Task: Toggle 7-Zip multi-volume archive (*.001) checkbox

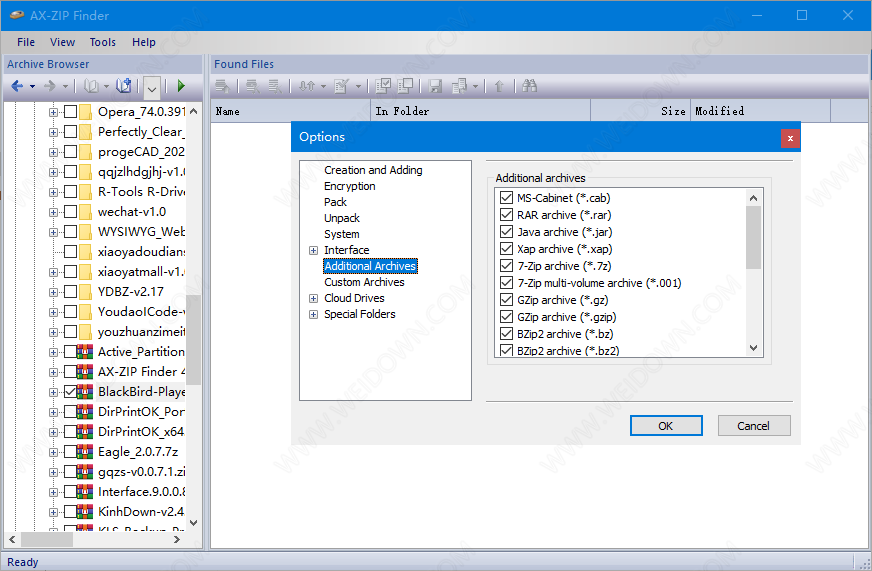Action: point(506,282)
